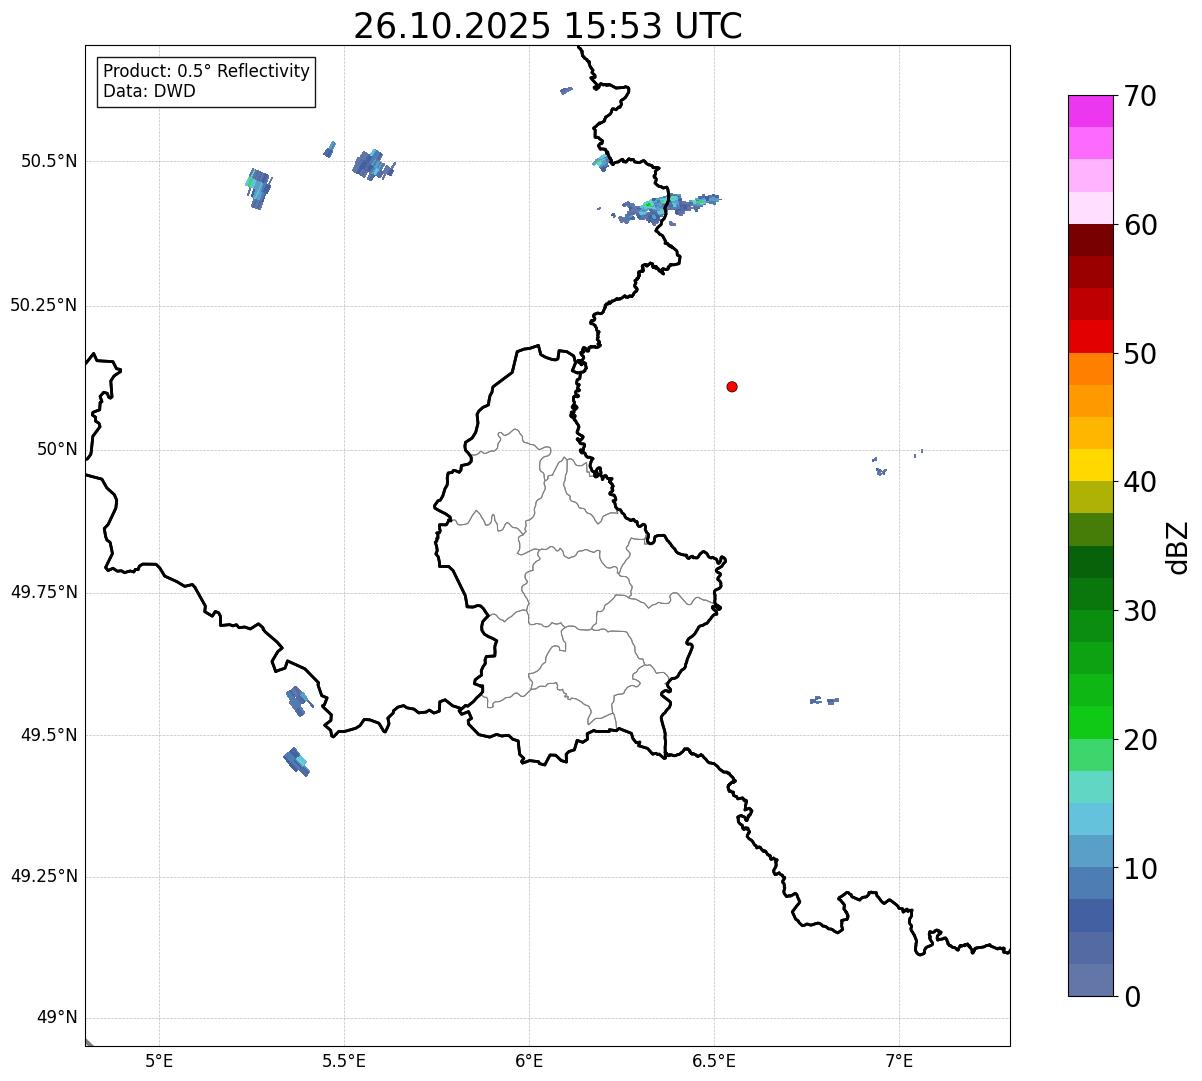This screenshot has width=1202, height=1081.
Task: Click the 50.25°N latitude label
Action: [43, 305]
